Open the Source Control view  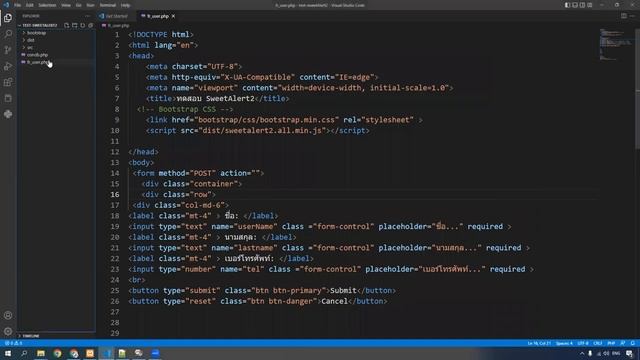pos(8,50)
